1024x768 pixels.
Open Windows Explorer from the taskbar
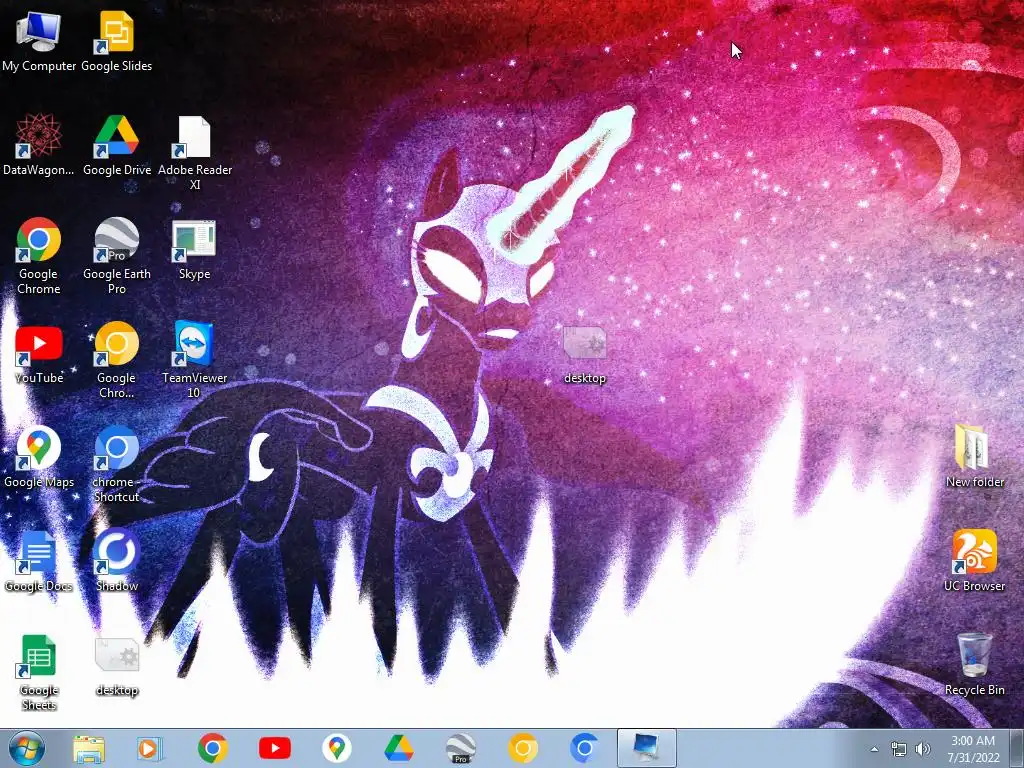click(x=89, y=748)
